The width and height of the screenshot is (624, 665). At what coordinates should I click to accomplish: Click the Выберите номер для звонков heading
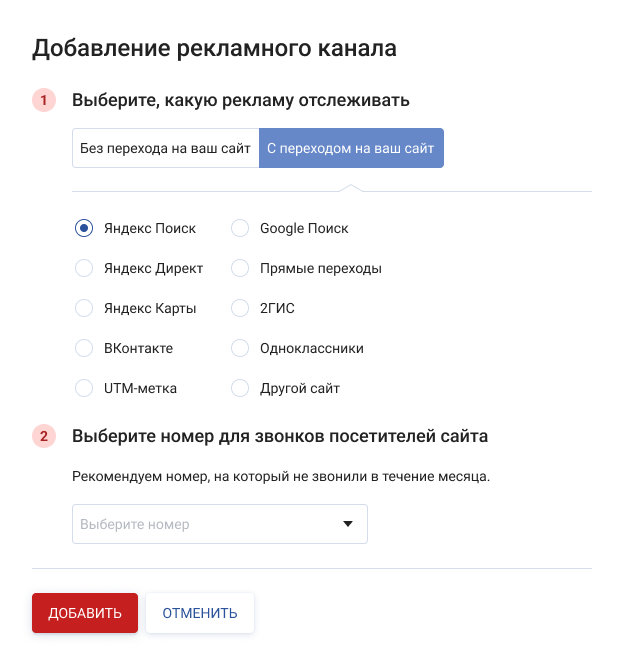(x=280, y=436)
